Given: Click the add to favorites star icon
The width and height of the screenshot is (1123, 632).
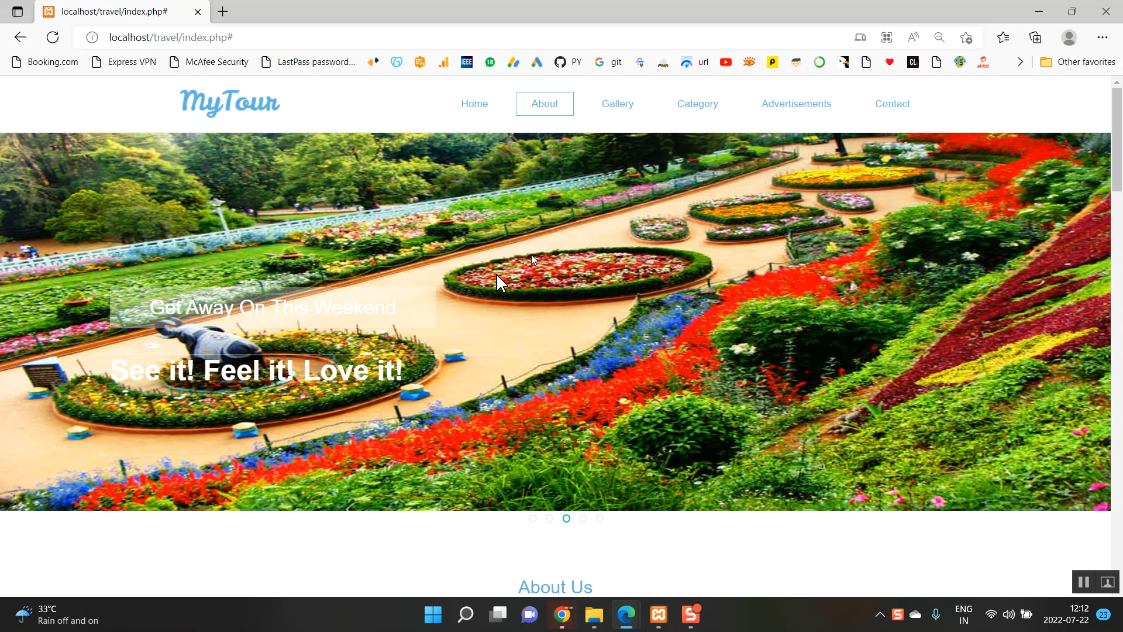Looking at the screenshot, I should tap(966, 37).
